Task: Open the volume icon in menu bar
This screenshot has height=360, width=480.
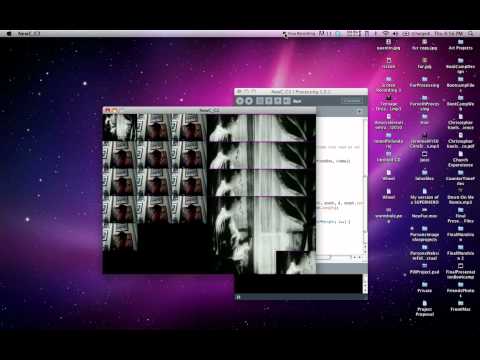Action: [x=395, y=34]
